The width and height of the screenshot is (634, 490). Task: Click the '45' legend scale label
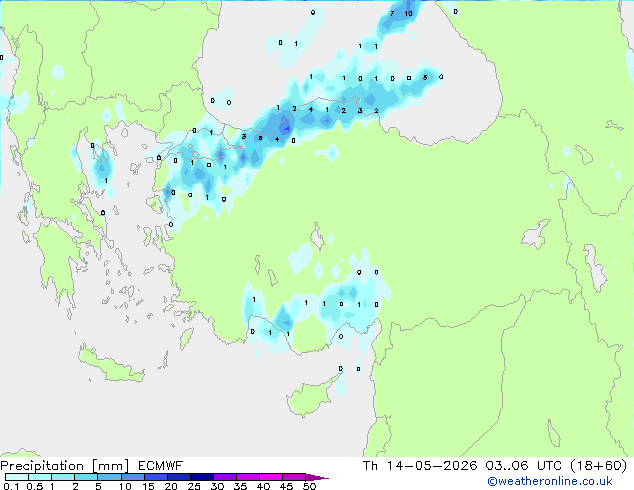[x=286, y=486]
